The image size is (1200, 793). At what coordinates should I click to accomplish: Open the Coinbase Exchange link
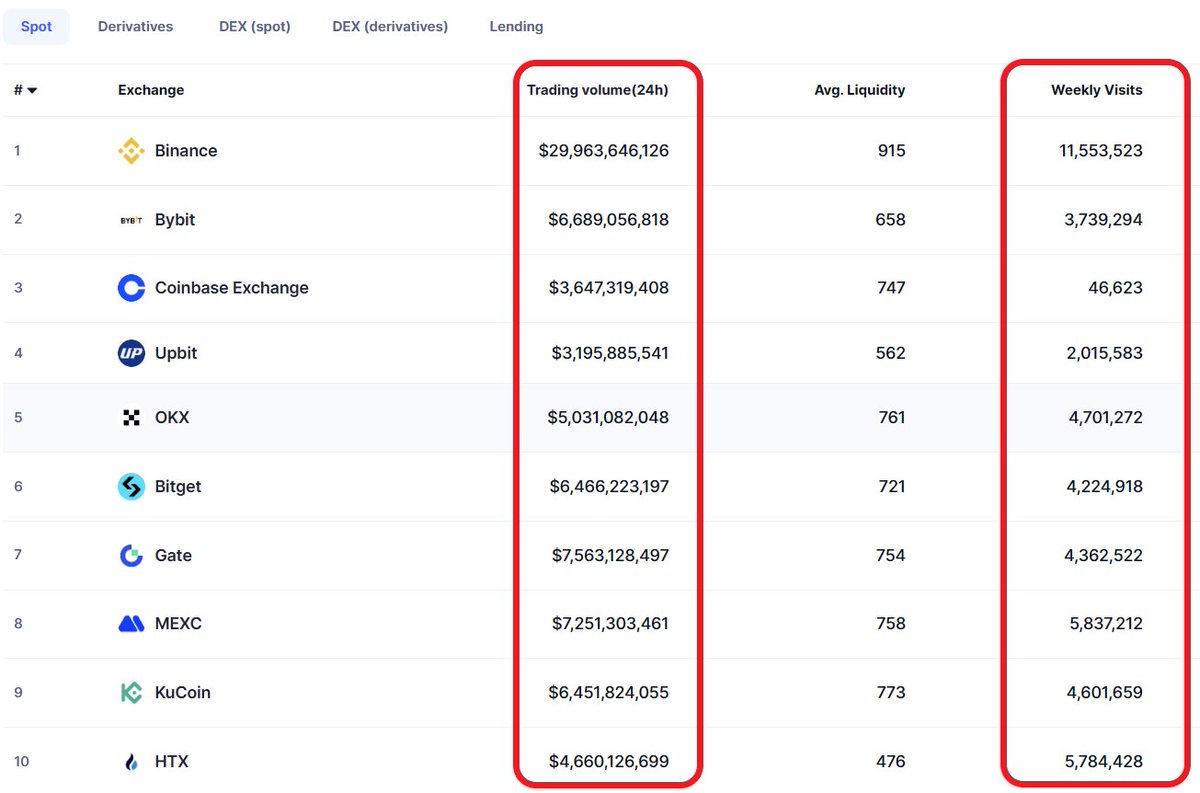tap(232, 288)
